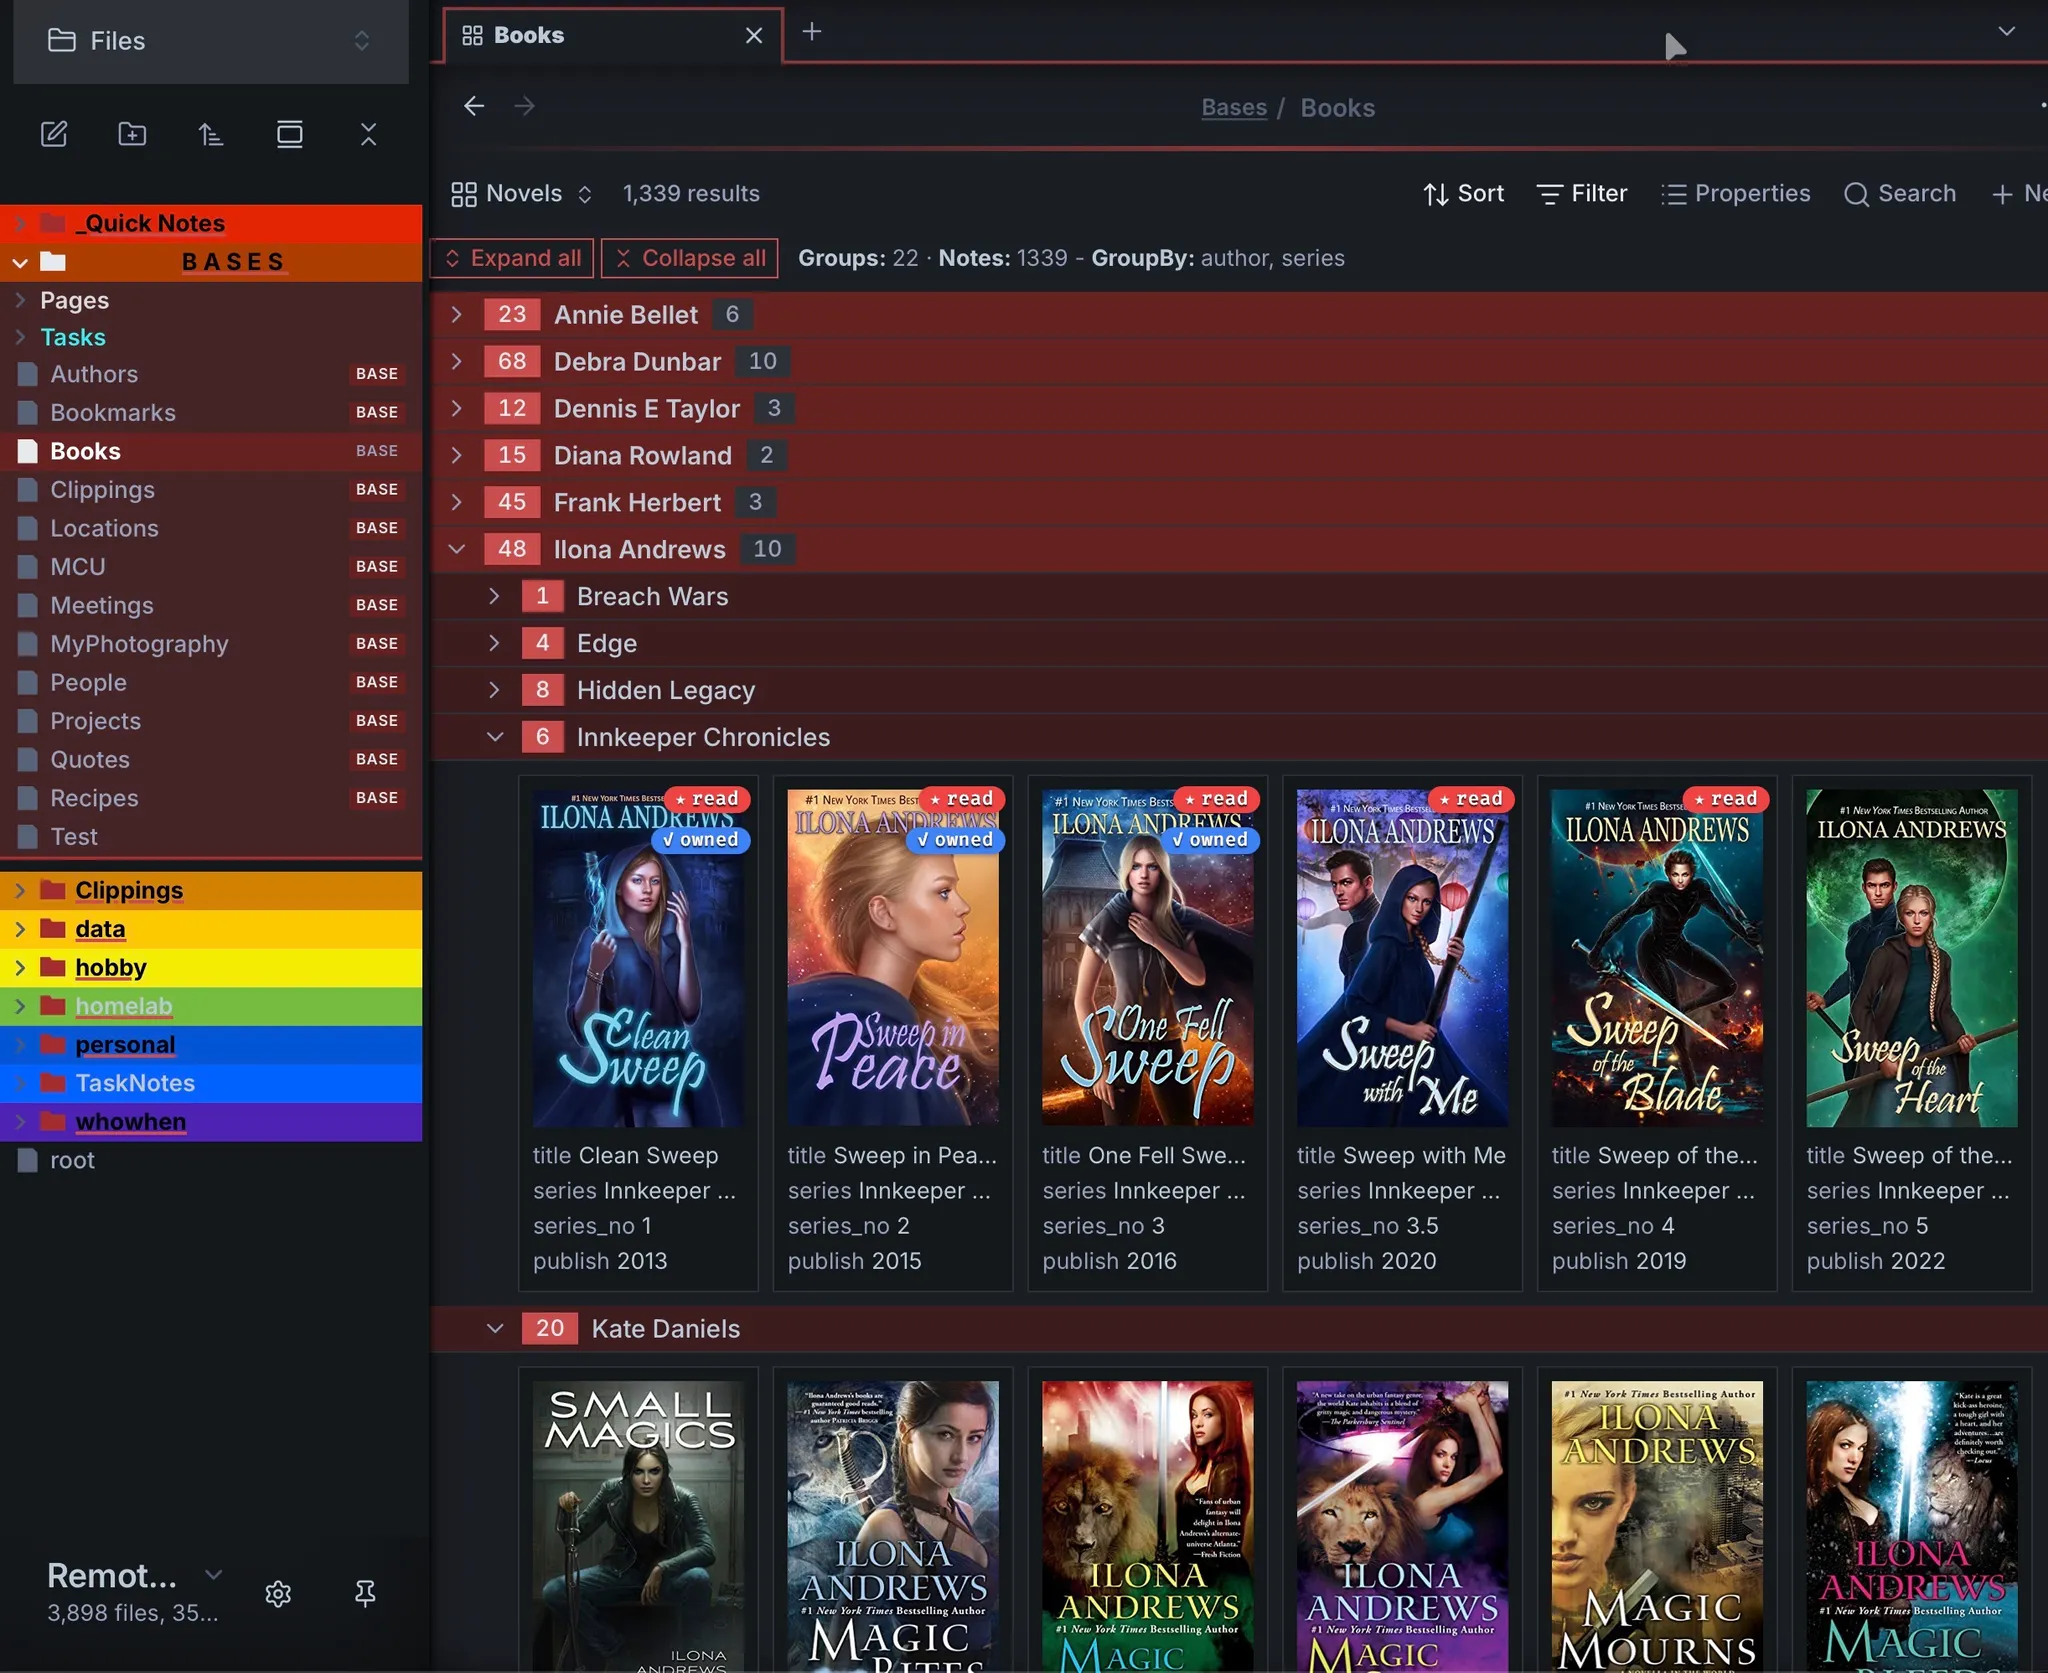The width and height of the screenshot is (2048, 1673).
Task: Open vault settings with the gear icon
Action: (278, 1594)
